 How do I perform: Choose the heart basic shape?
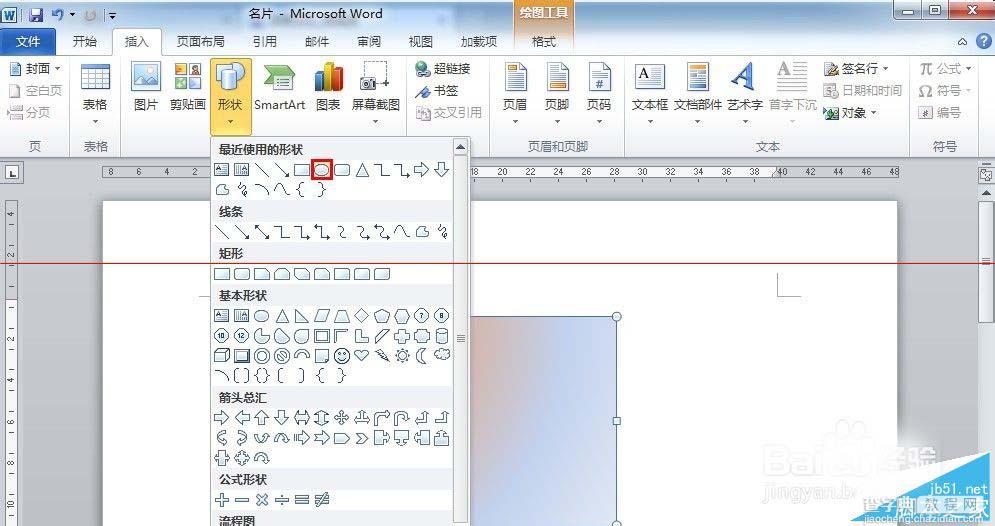click(x=362, y=355)
